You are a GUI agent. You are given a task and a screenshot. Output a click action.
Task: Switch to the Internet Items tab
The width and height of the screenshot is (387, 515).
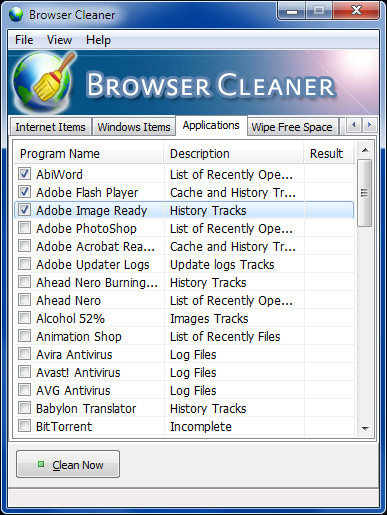[50, 127]
